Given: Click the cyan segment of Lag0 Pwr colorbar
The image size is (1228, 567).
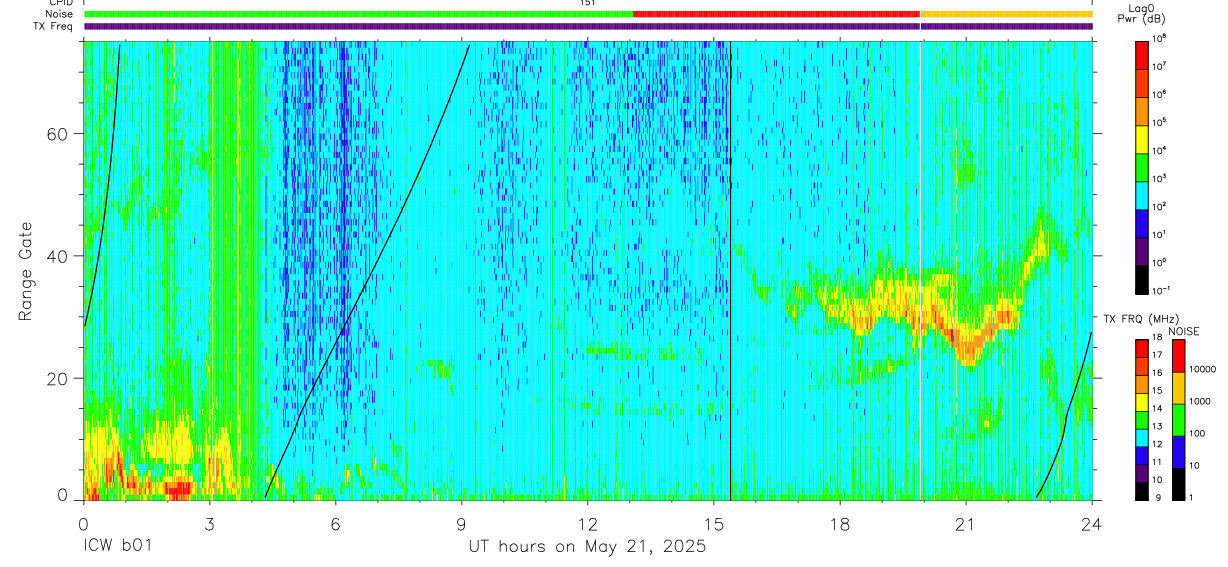Looking at the screenshot, I should coord(1143,194).
